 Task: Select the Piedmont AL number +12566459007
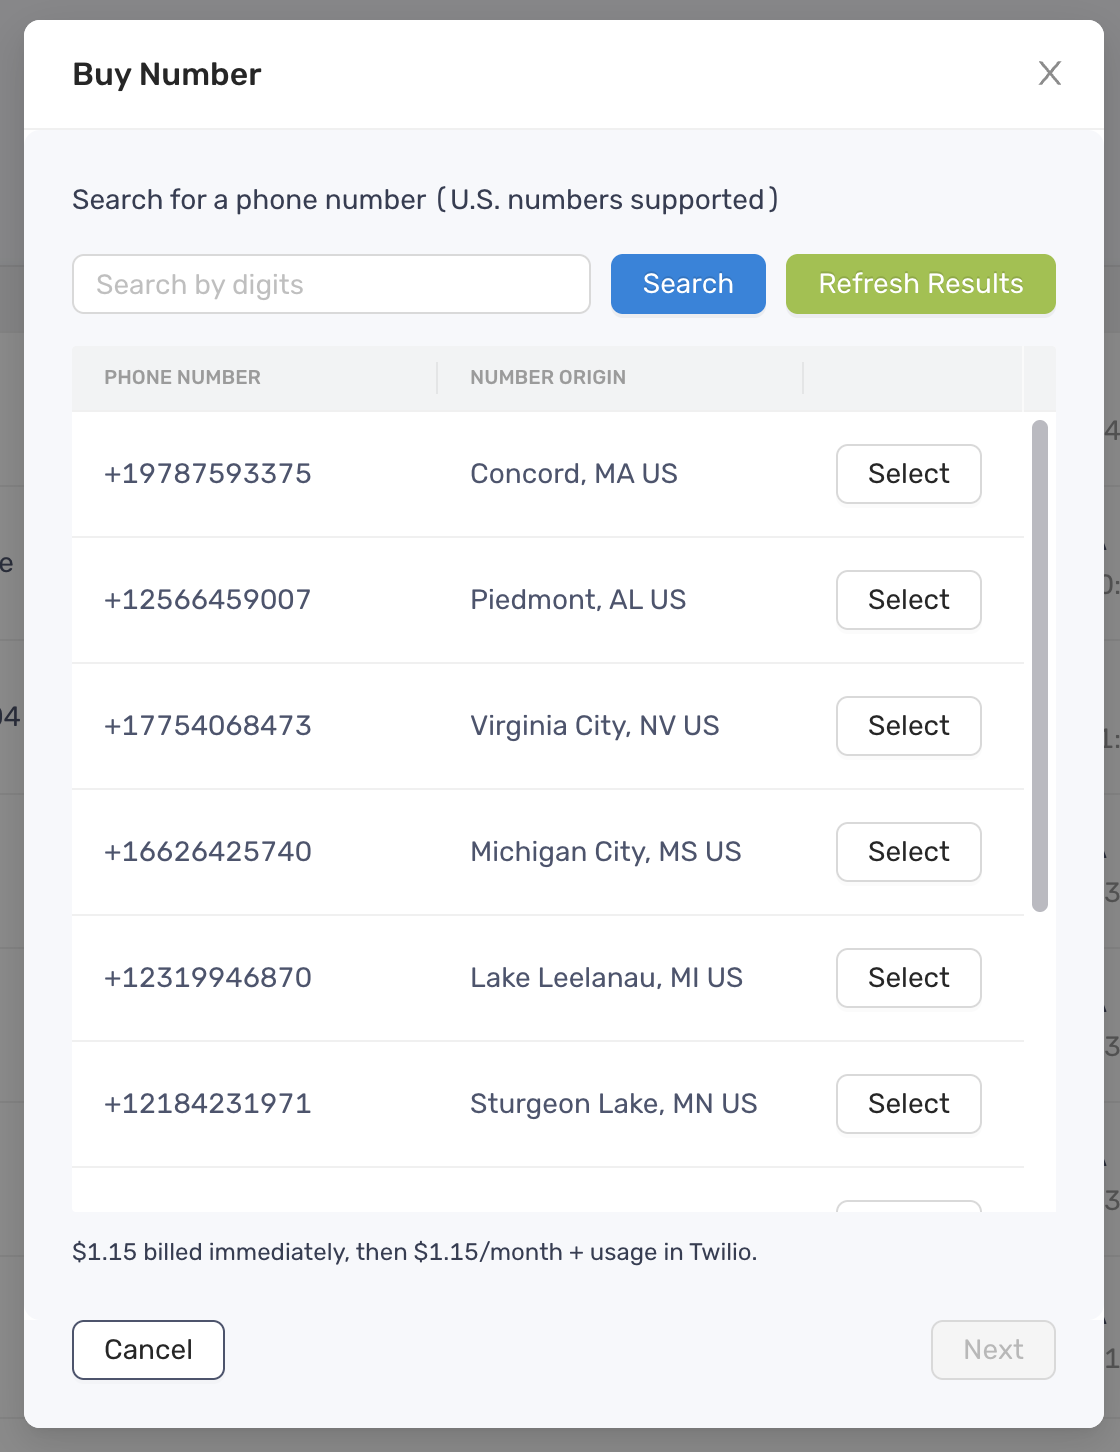tap(908, 600)
